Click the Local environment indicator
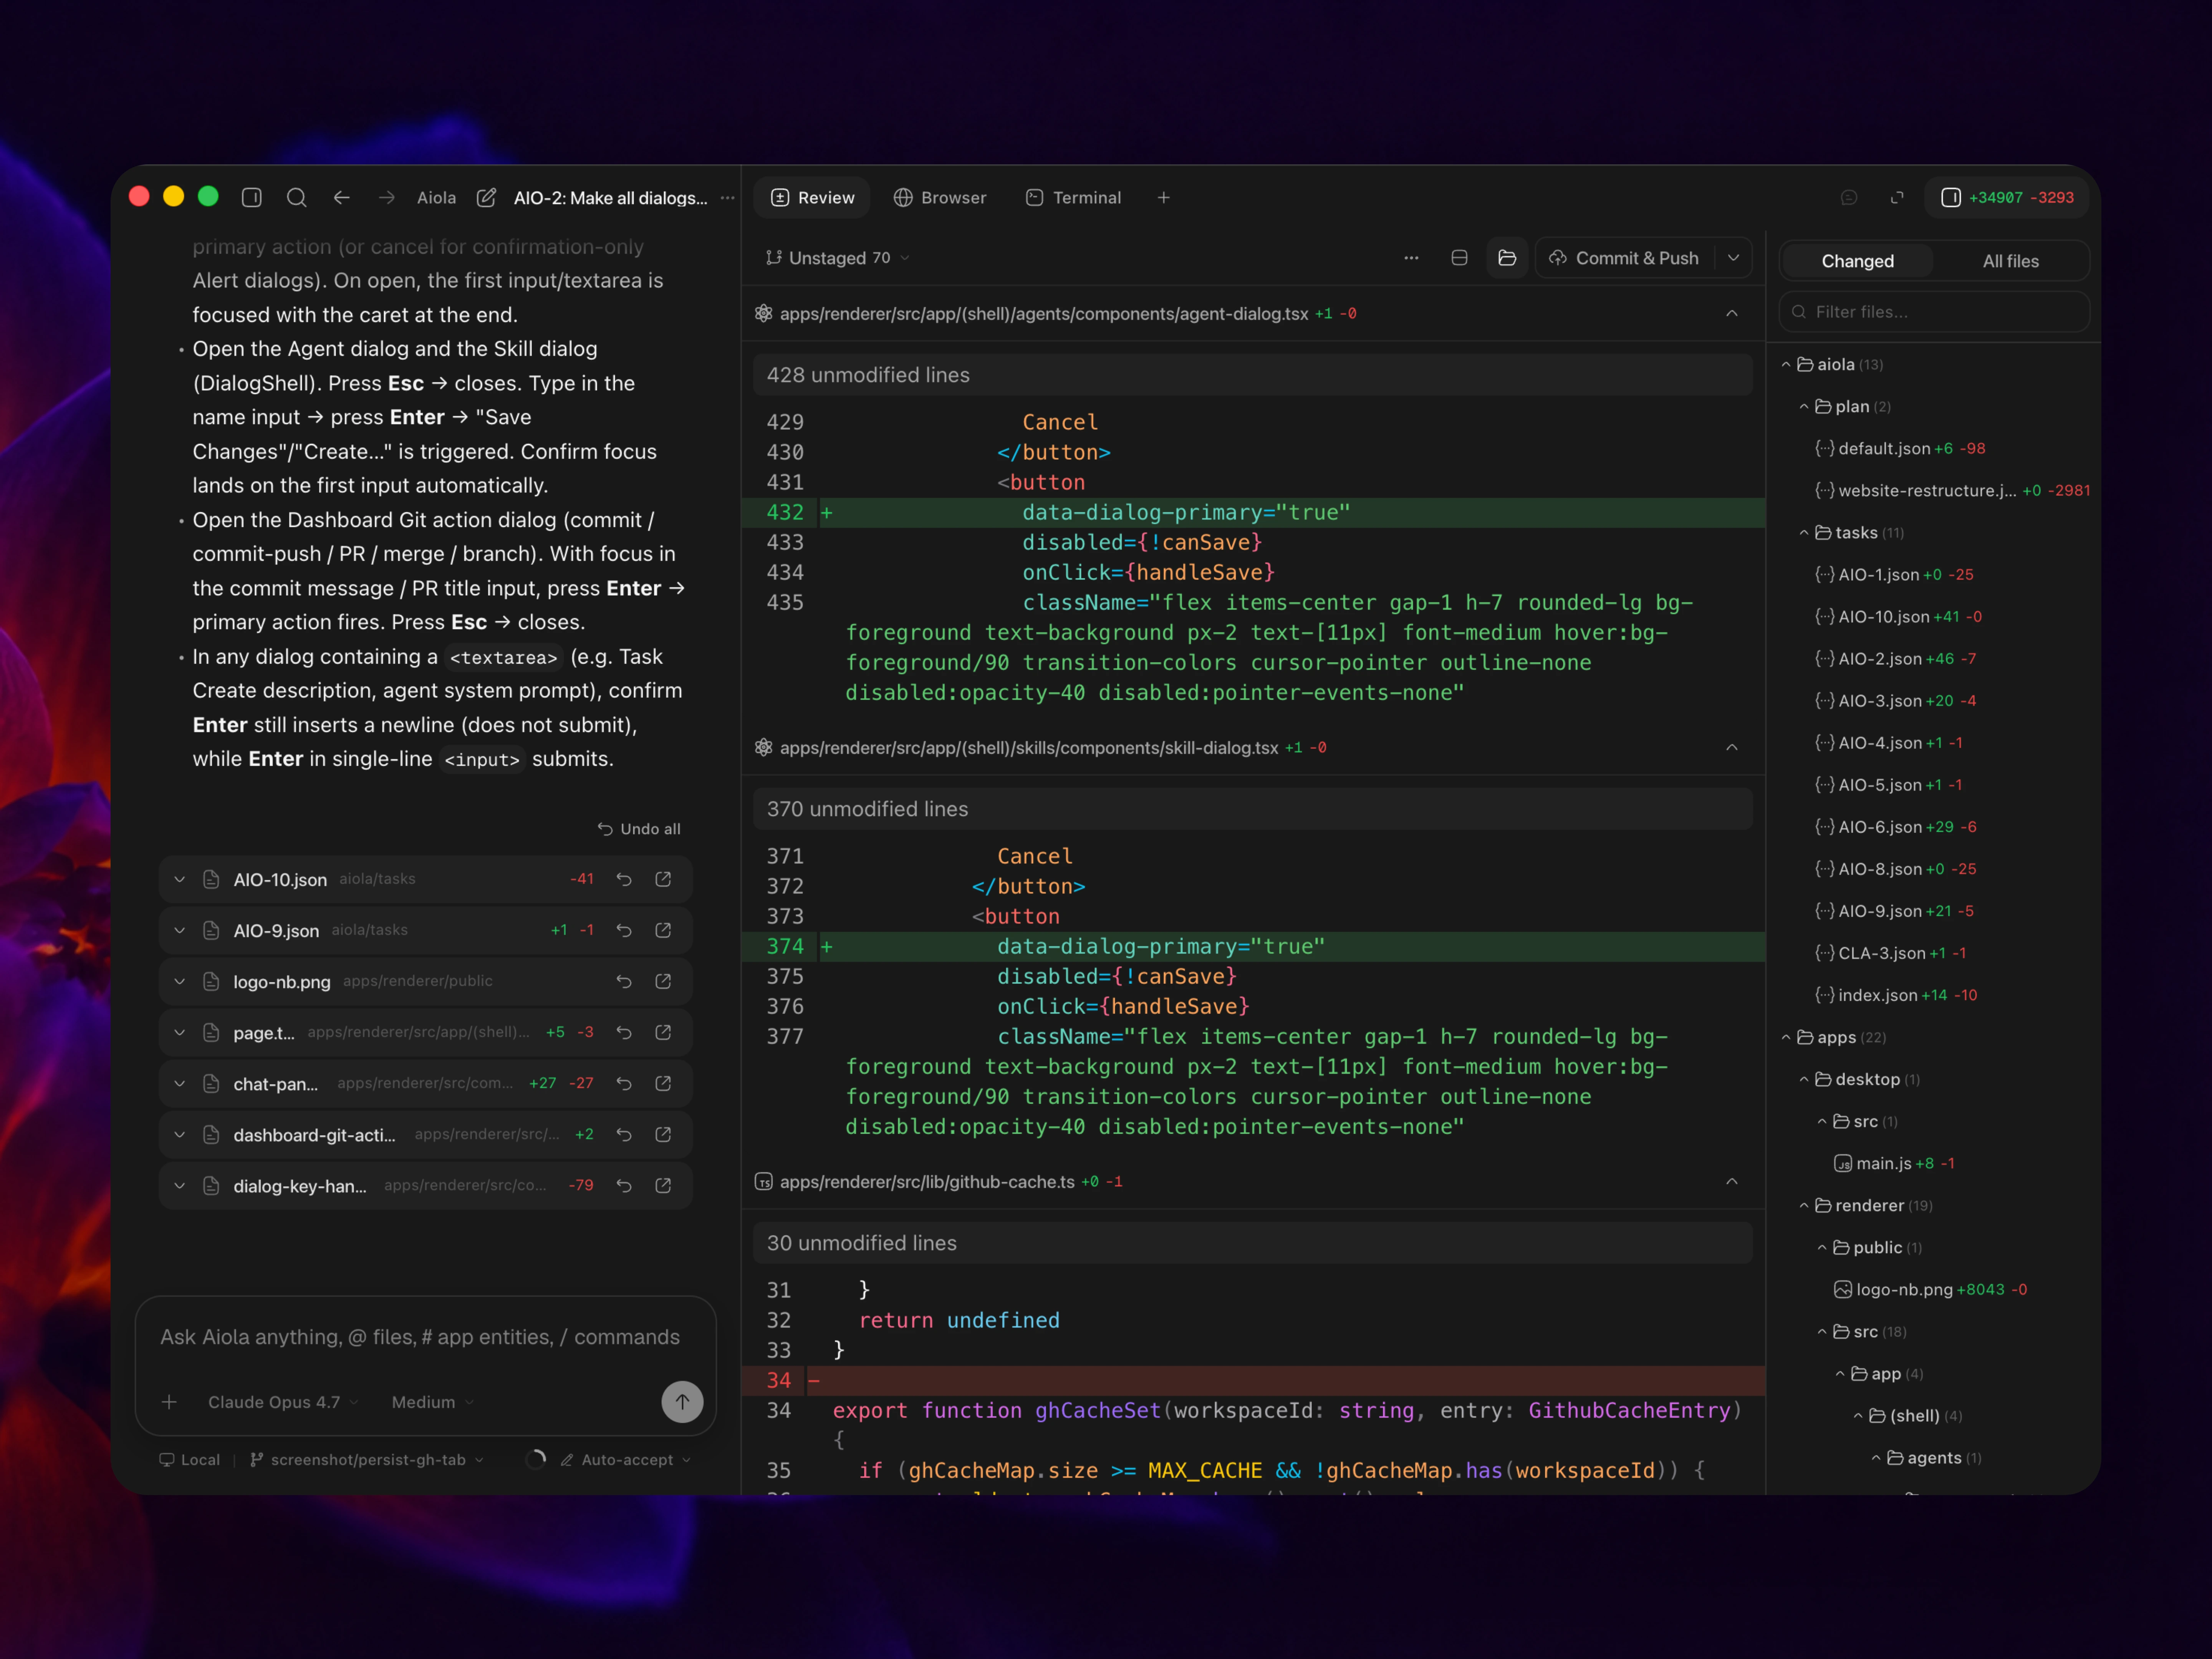The width and height of the screenshot is (2212, 1659). tap(190, 1460)
